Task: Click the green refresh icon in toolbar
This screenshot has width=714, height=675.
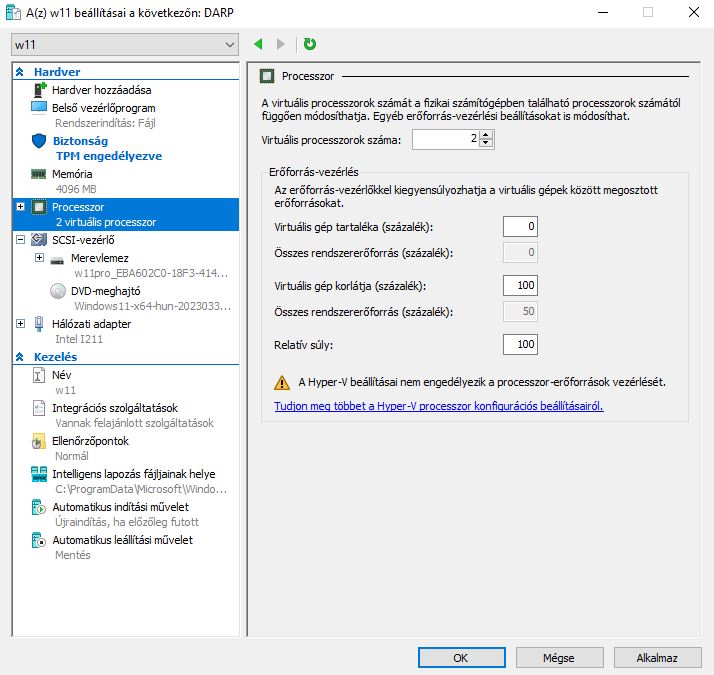Action: pyautogui.click(x=310, y=44)
